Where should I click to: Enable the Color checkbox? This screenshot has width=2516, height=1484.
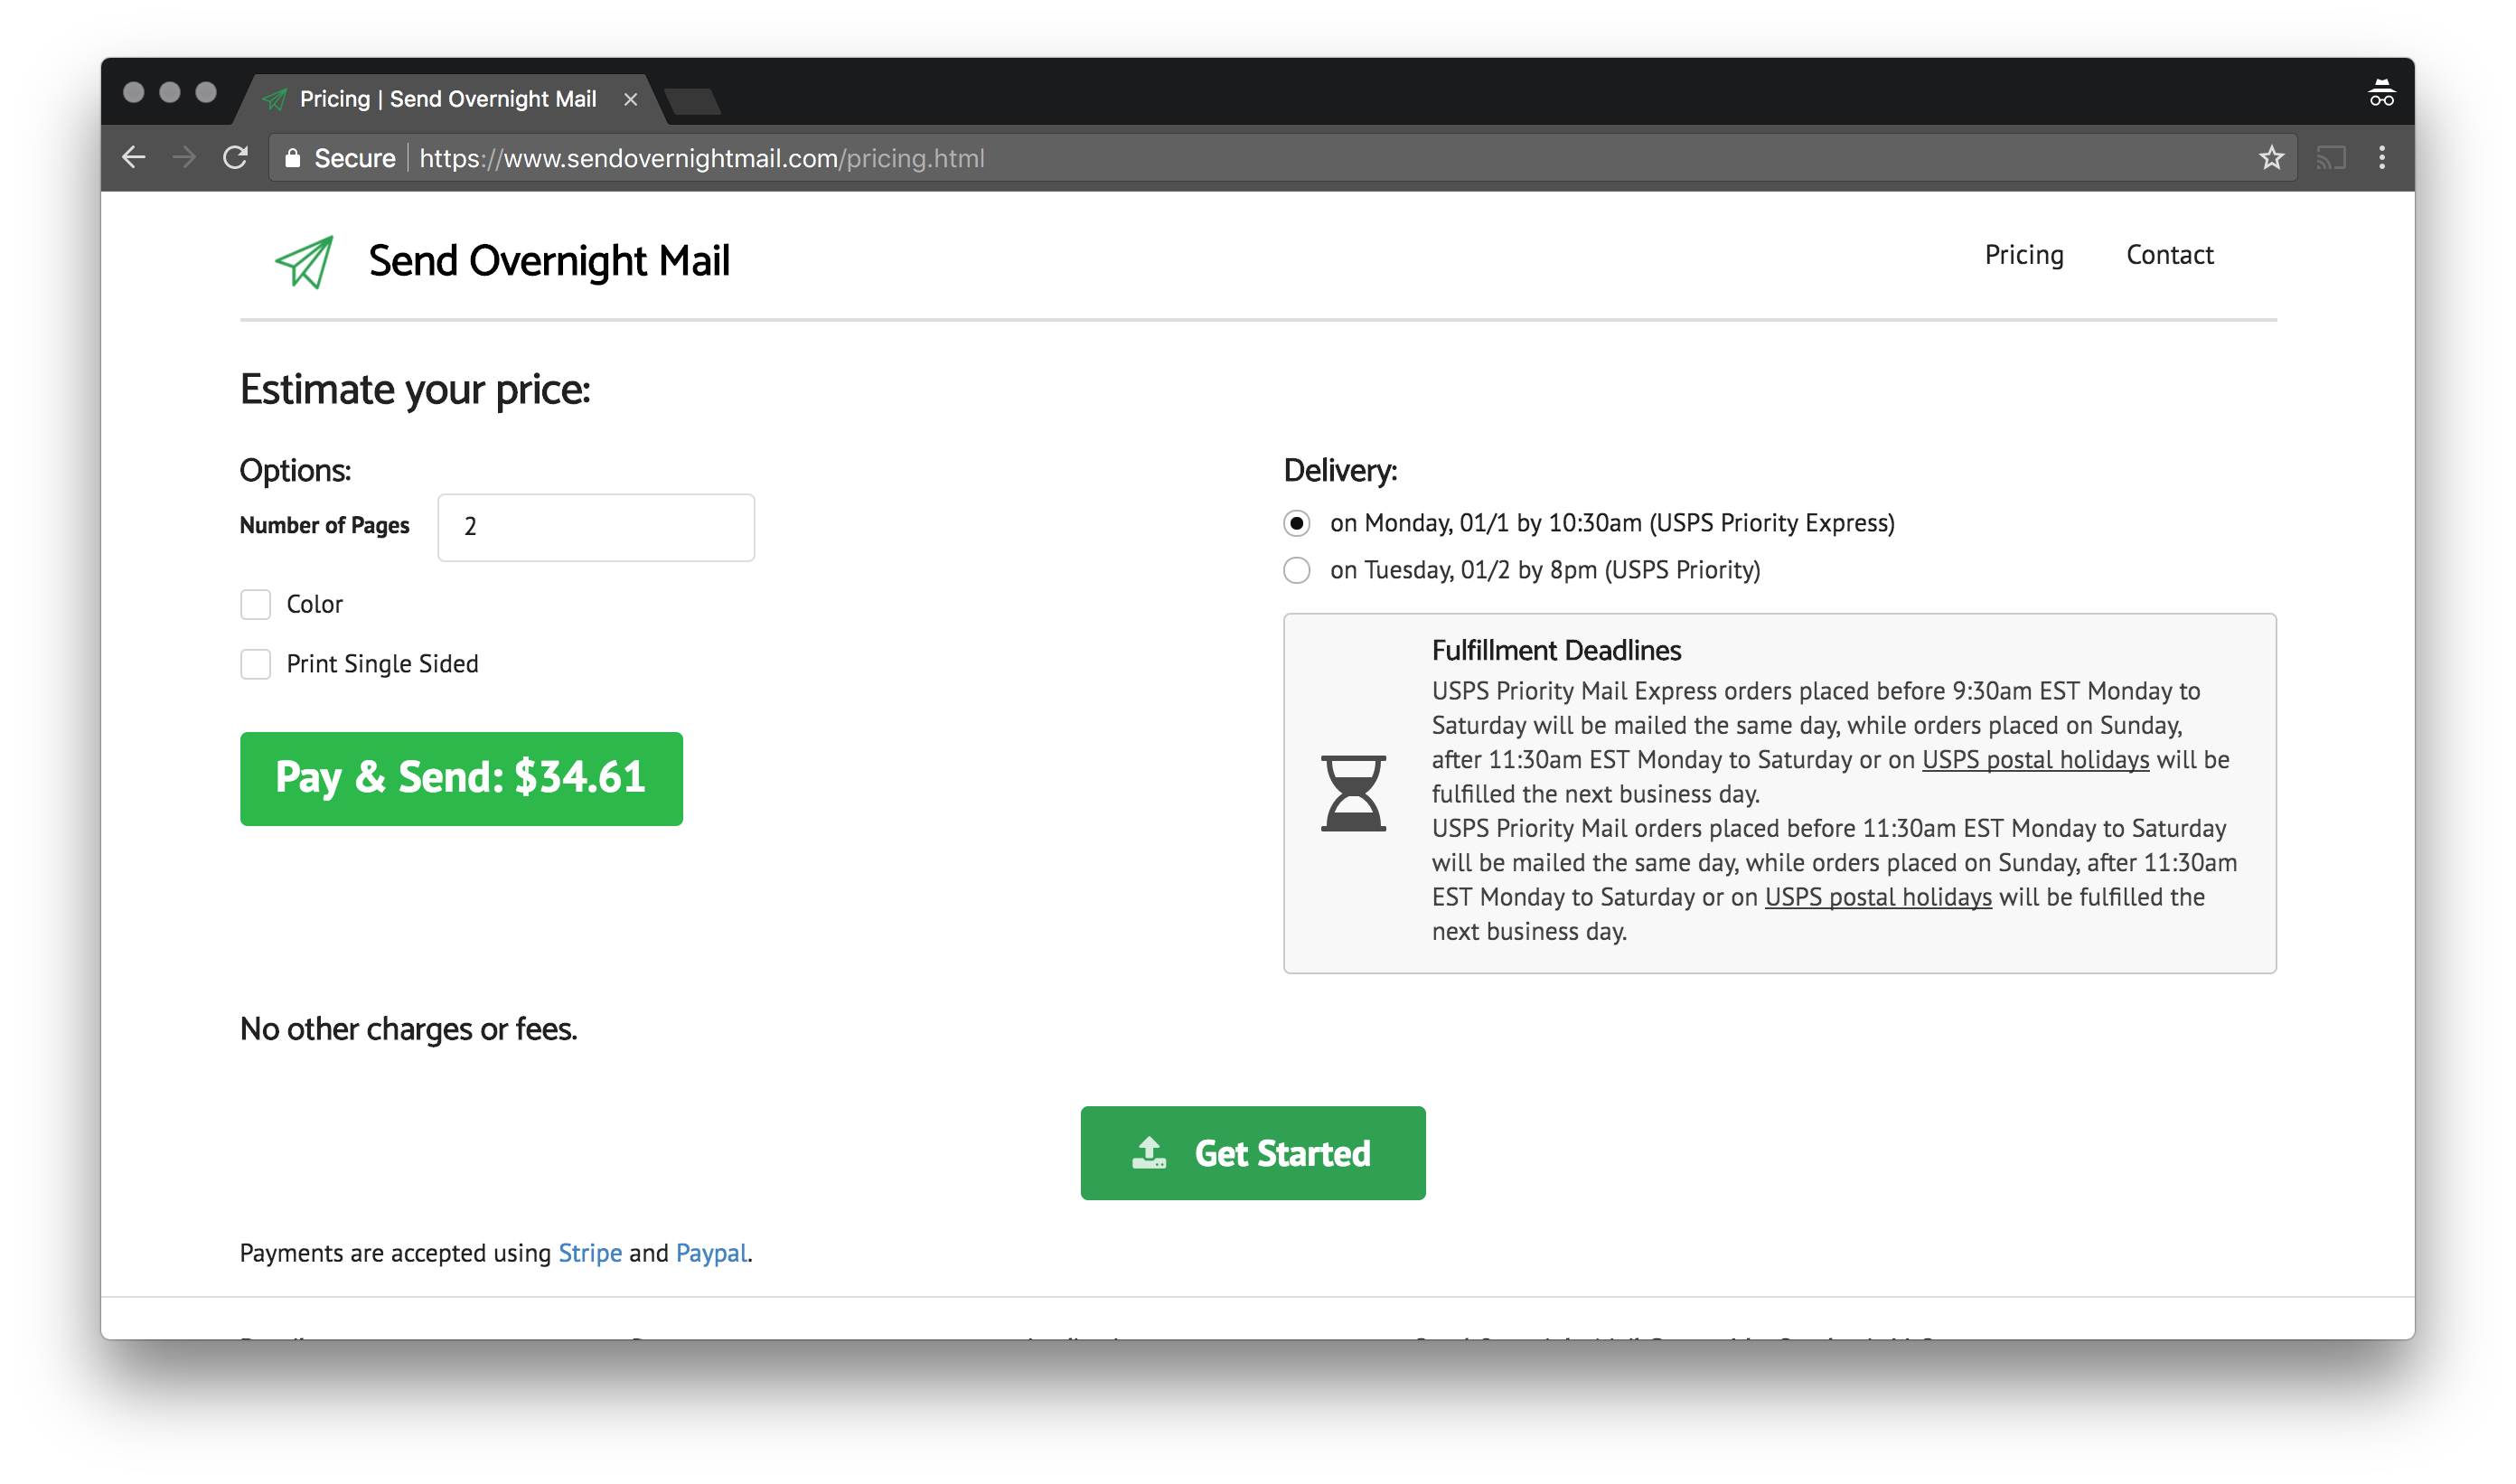coord(256,604)
